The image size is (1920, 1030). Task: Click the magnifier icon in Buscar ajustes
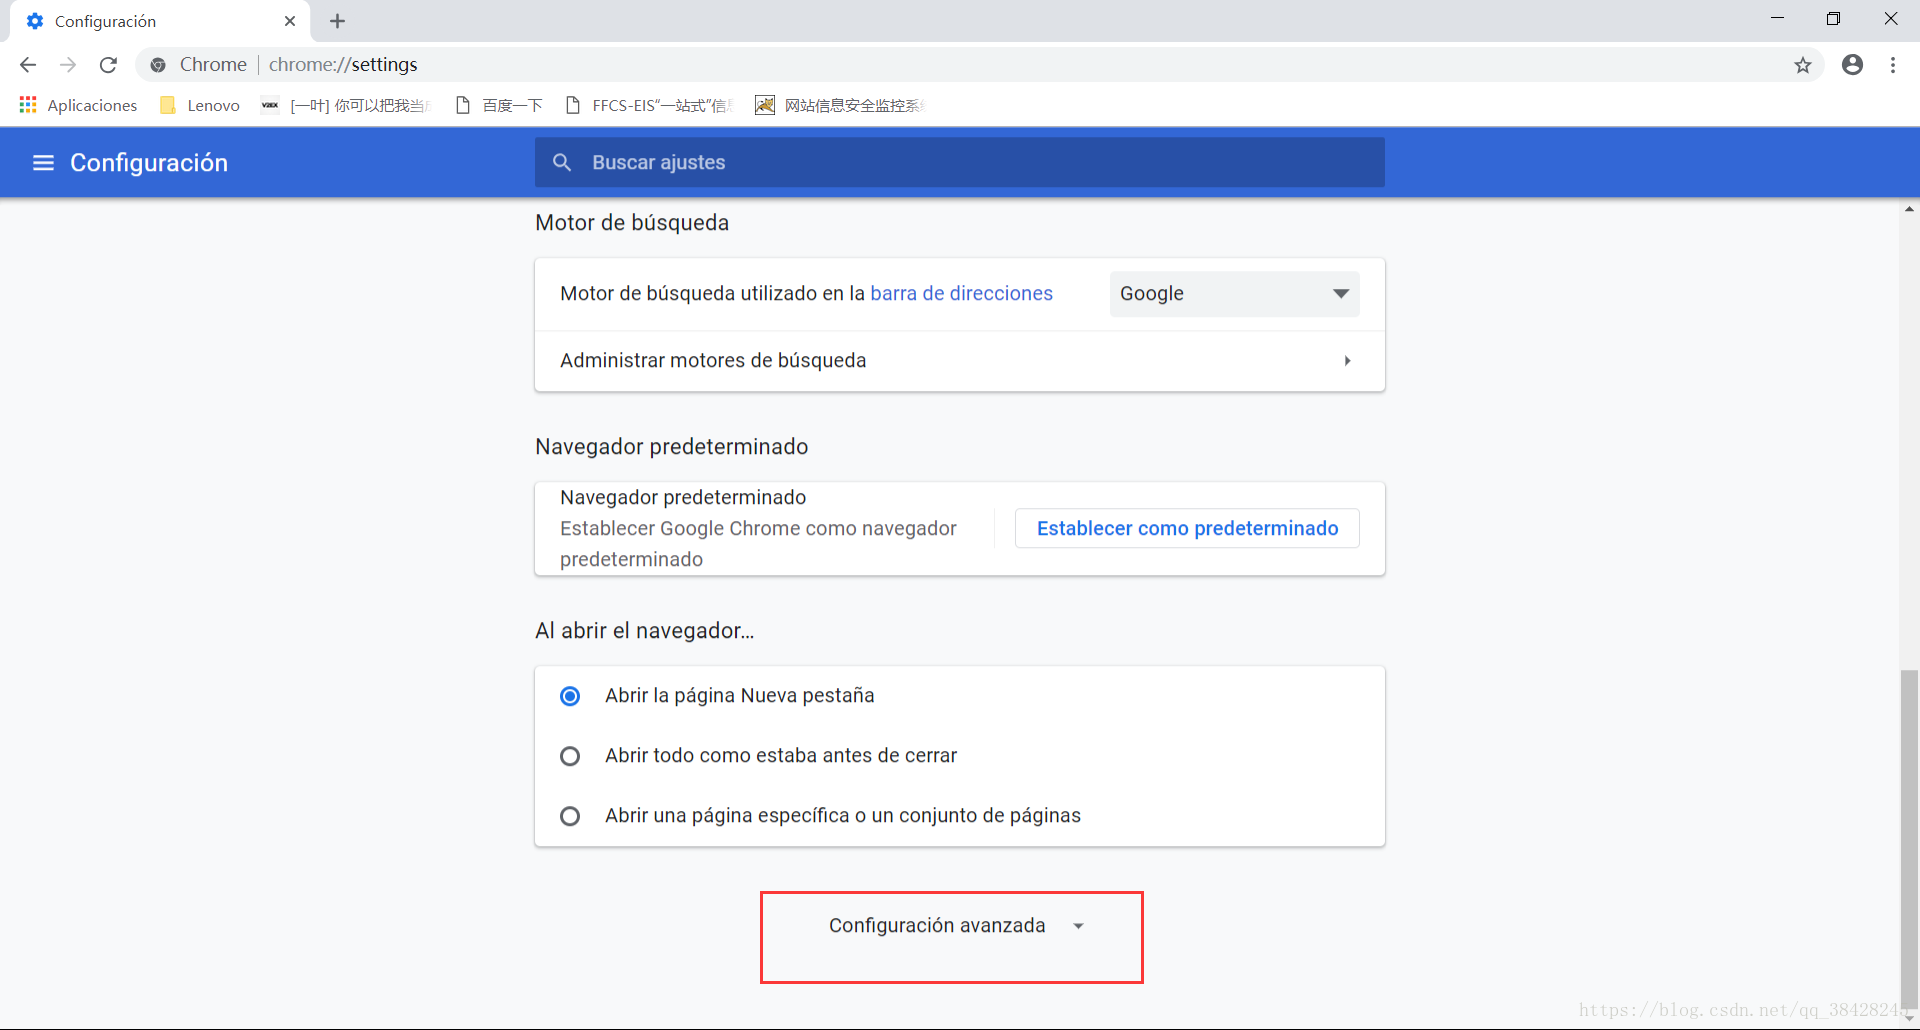tap(562, 162)
